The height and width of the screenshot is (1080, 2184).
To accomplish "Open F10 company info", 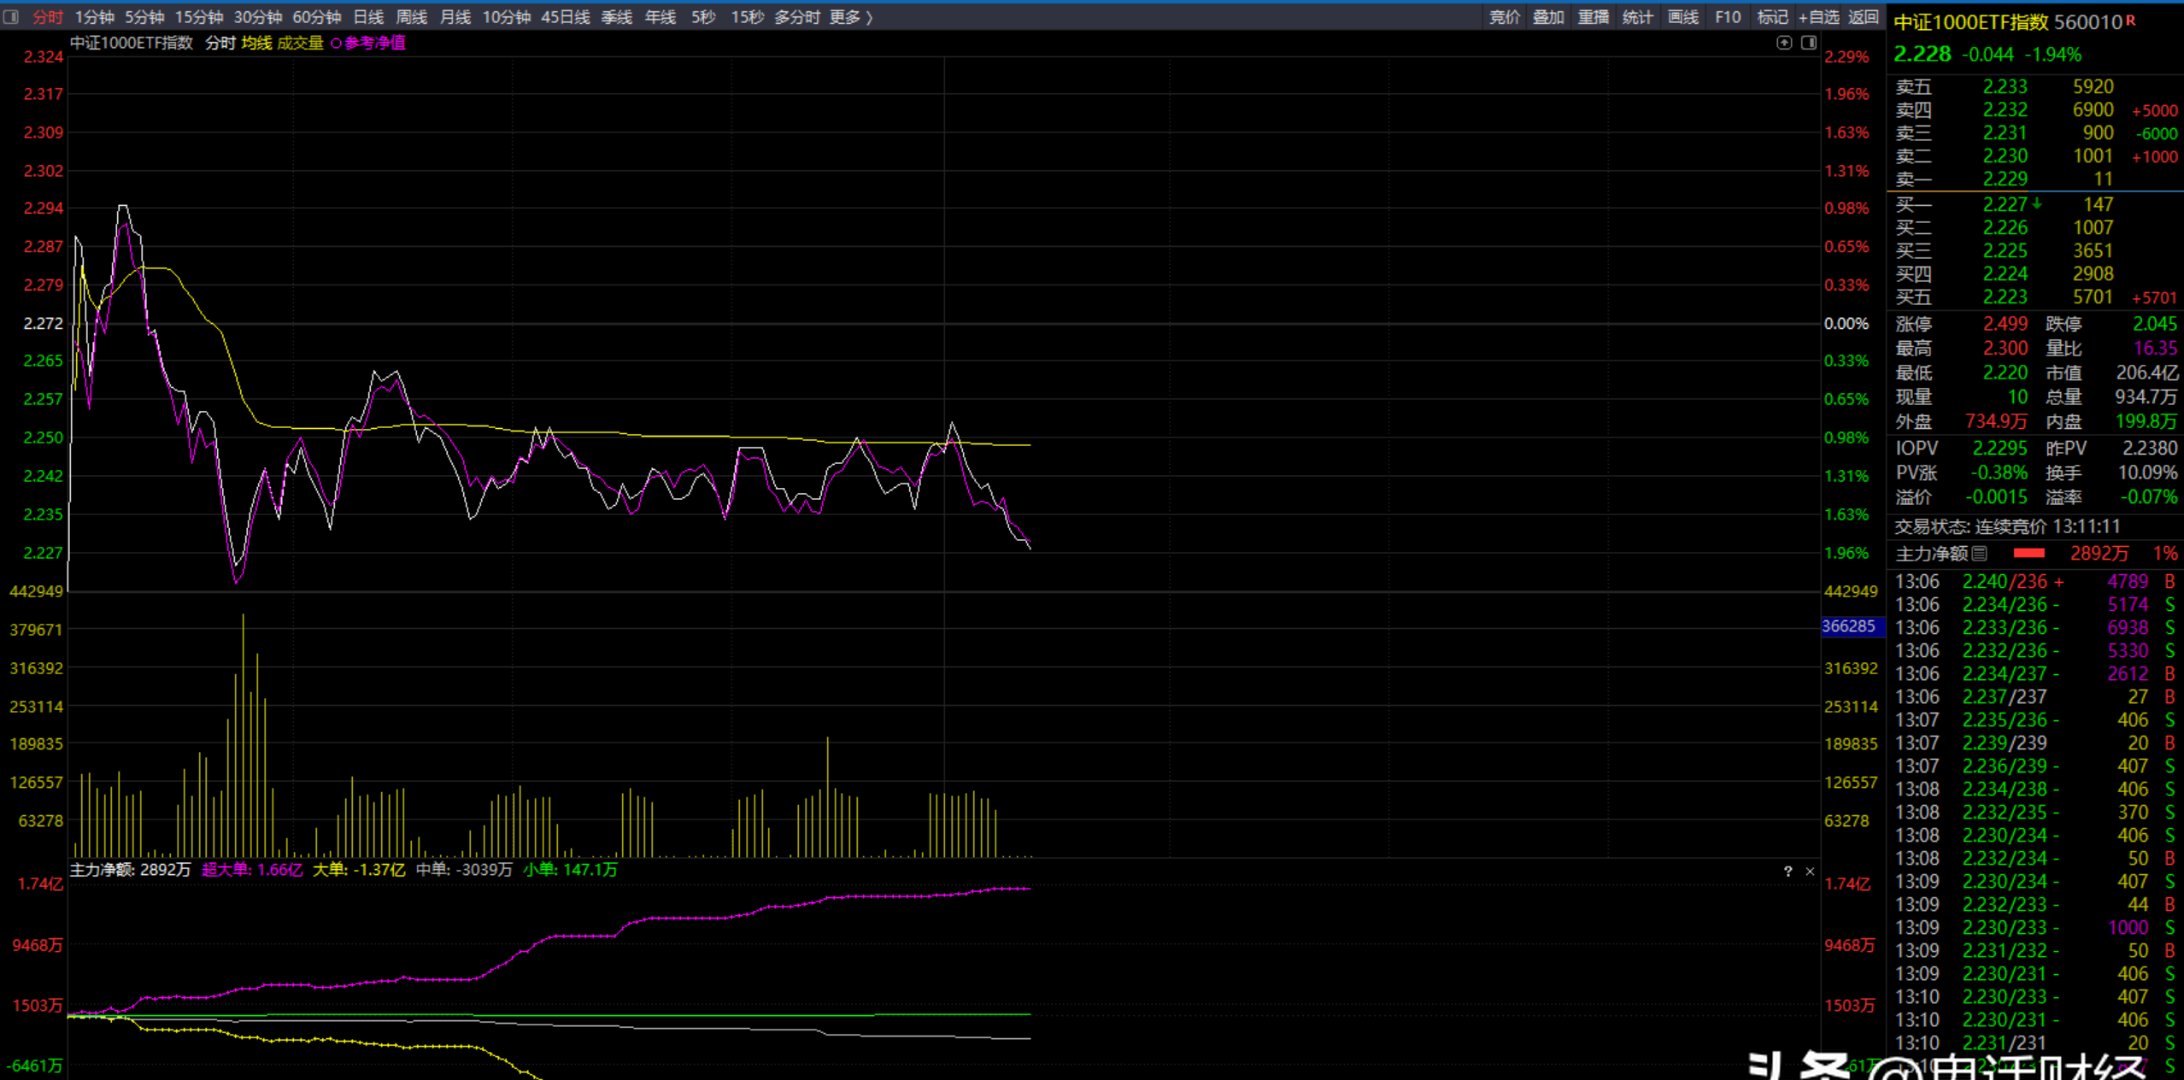I will (x=1728, y=17).
